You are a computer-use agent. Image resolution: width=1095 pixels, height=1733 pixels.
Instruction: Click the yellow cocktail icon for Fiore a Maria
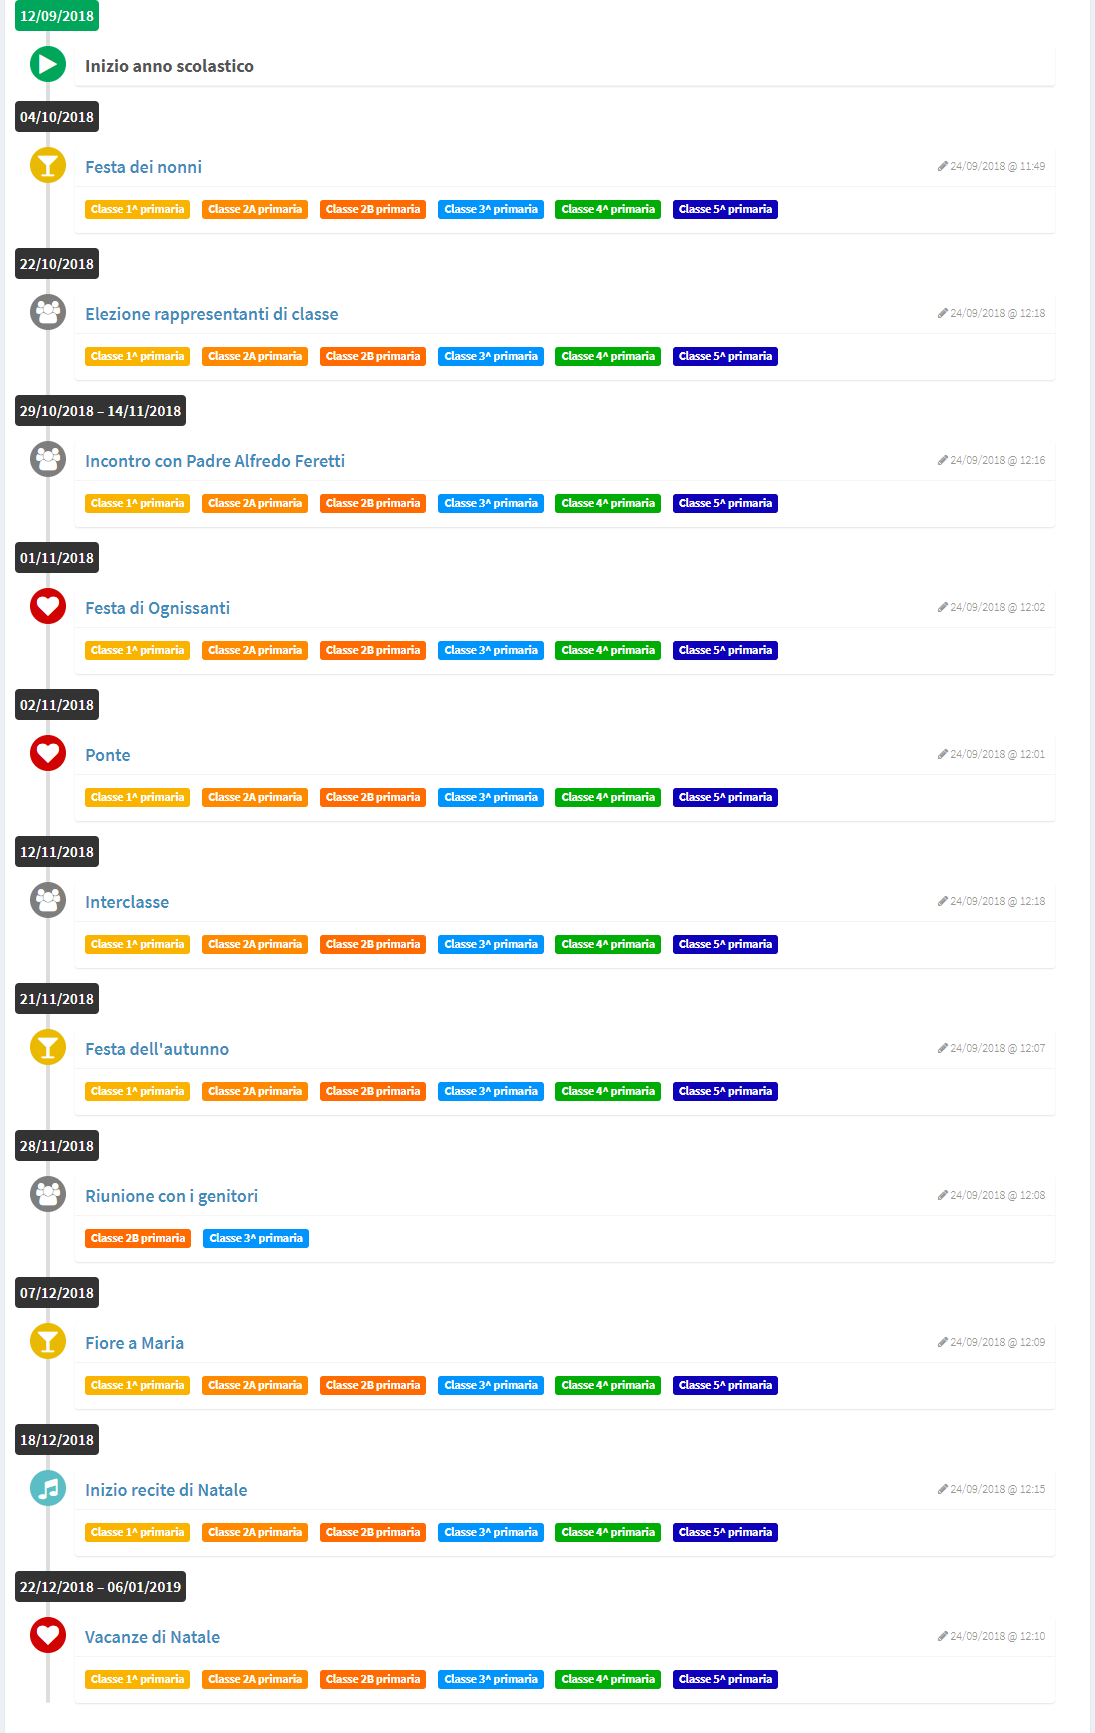tap(48, 1342)
